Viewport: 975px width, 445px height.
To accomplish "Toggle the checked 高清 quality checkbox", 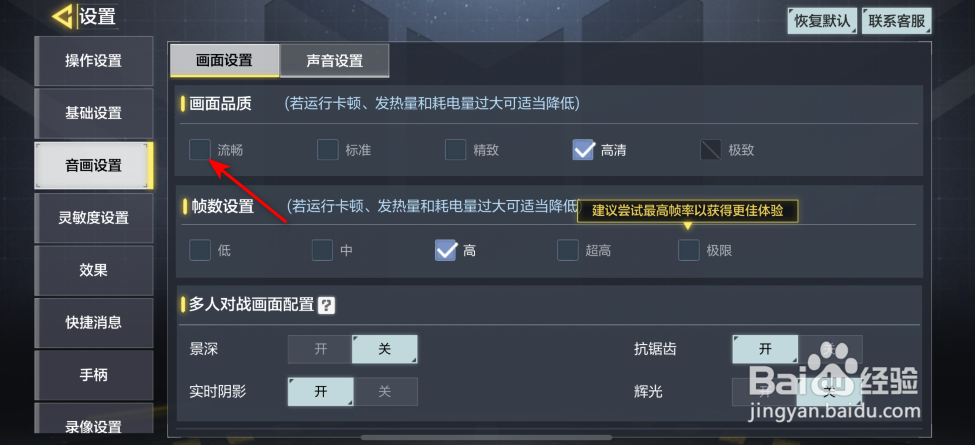I will [583, 150].
